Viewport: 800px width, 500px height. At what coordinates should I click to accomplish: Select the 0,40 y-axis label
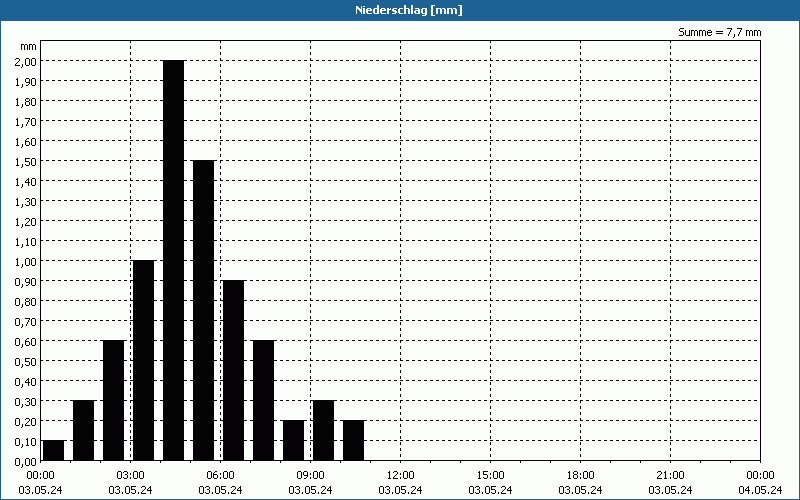27,381
